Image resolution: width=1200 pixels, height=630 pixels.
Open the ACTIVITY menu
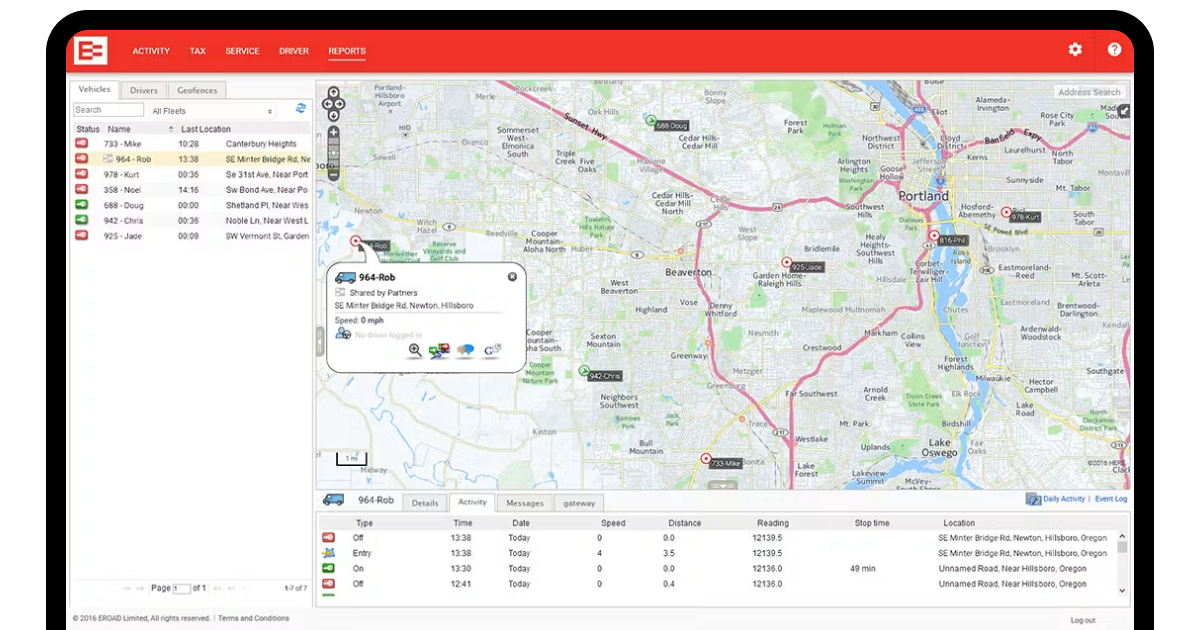151,51
